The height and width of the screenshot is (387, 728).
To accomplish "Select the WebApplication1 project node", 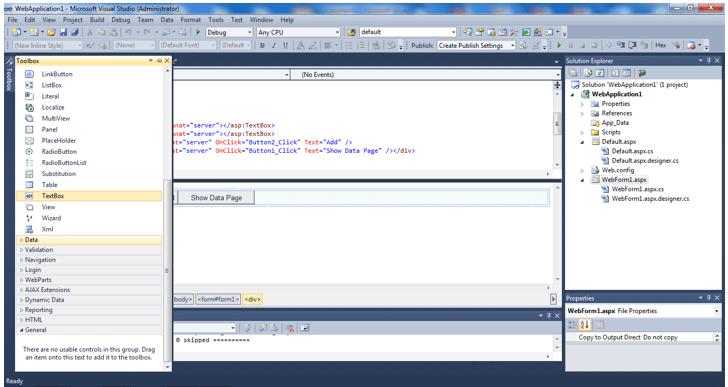I will pos(617,94).
